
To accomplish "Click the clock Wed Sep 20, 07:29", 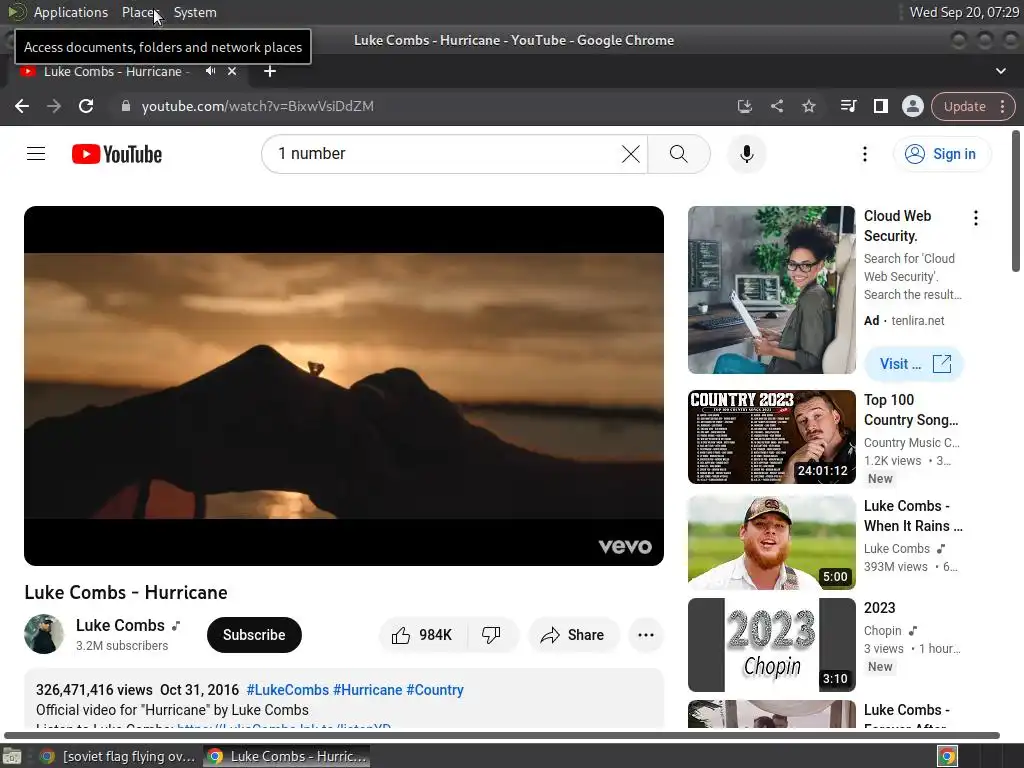I will (x=964, y=12).
